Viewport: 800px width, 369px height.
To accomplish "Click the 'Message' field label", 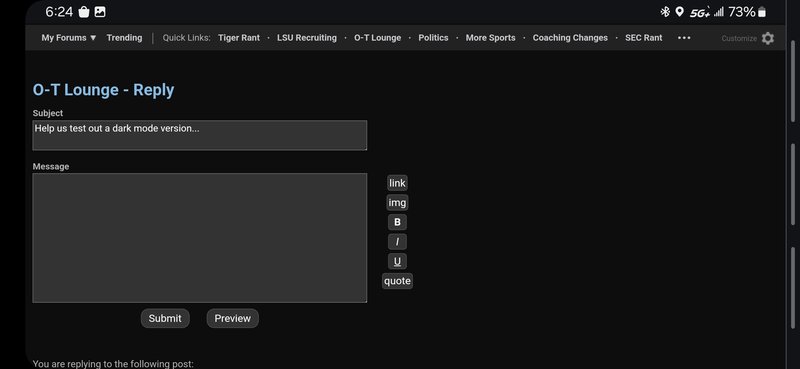I will click(x=51, y=166).
